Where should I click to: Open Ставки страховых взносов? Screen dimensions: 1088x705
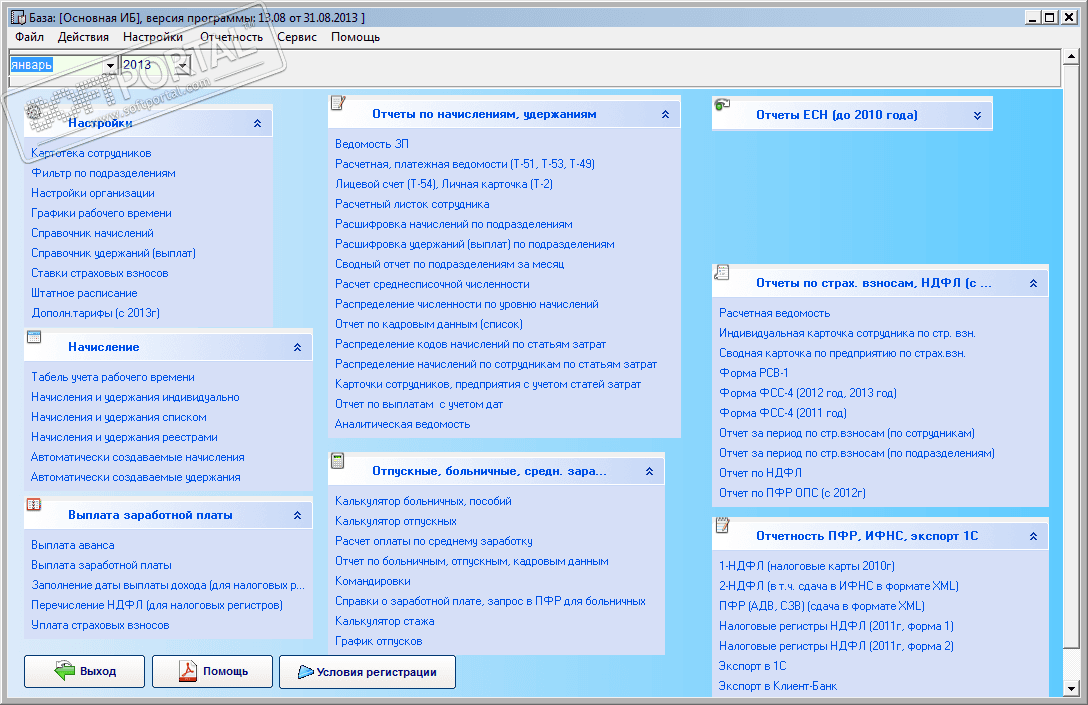pos(99,273)
